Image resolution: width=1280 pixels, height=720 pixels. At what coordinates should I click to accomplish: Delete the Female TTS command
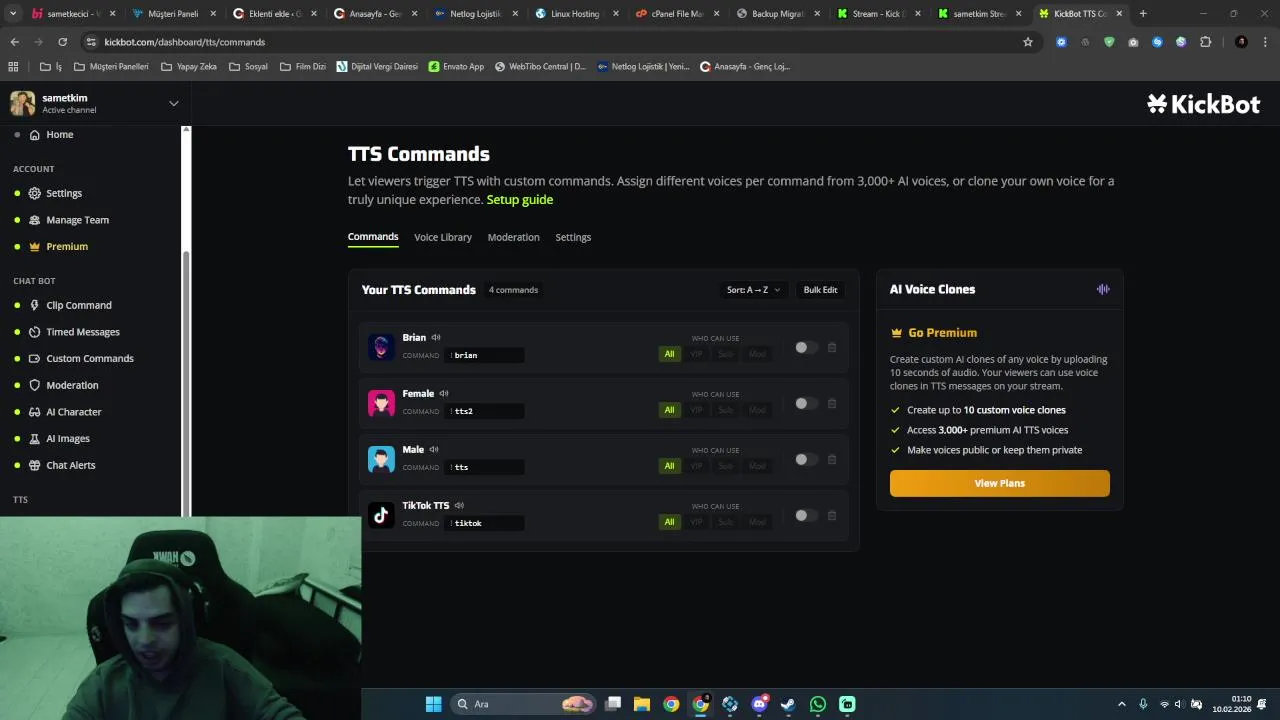point(832,404)
